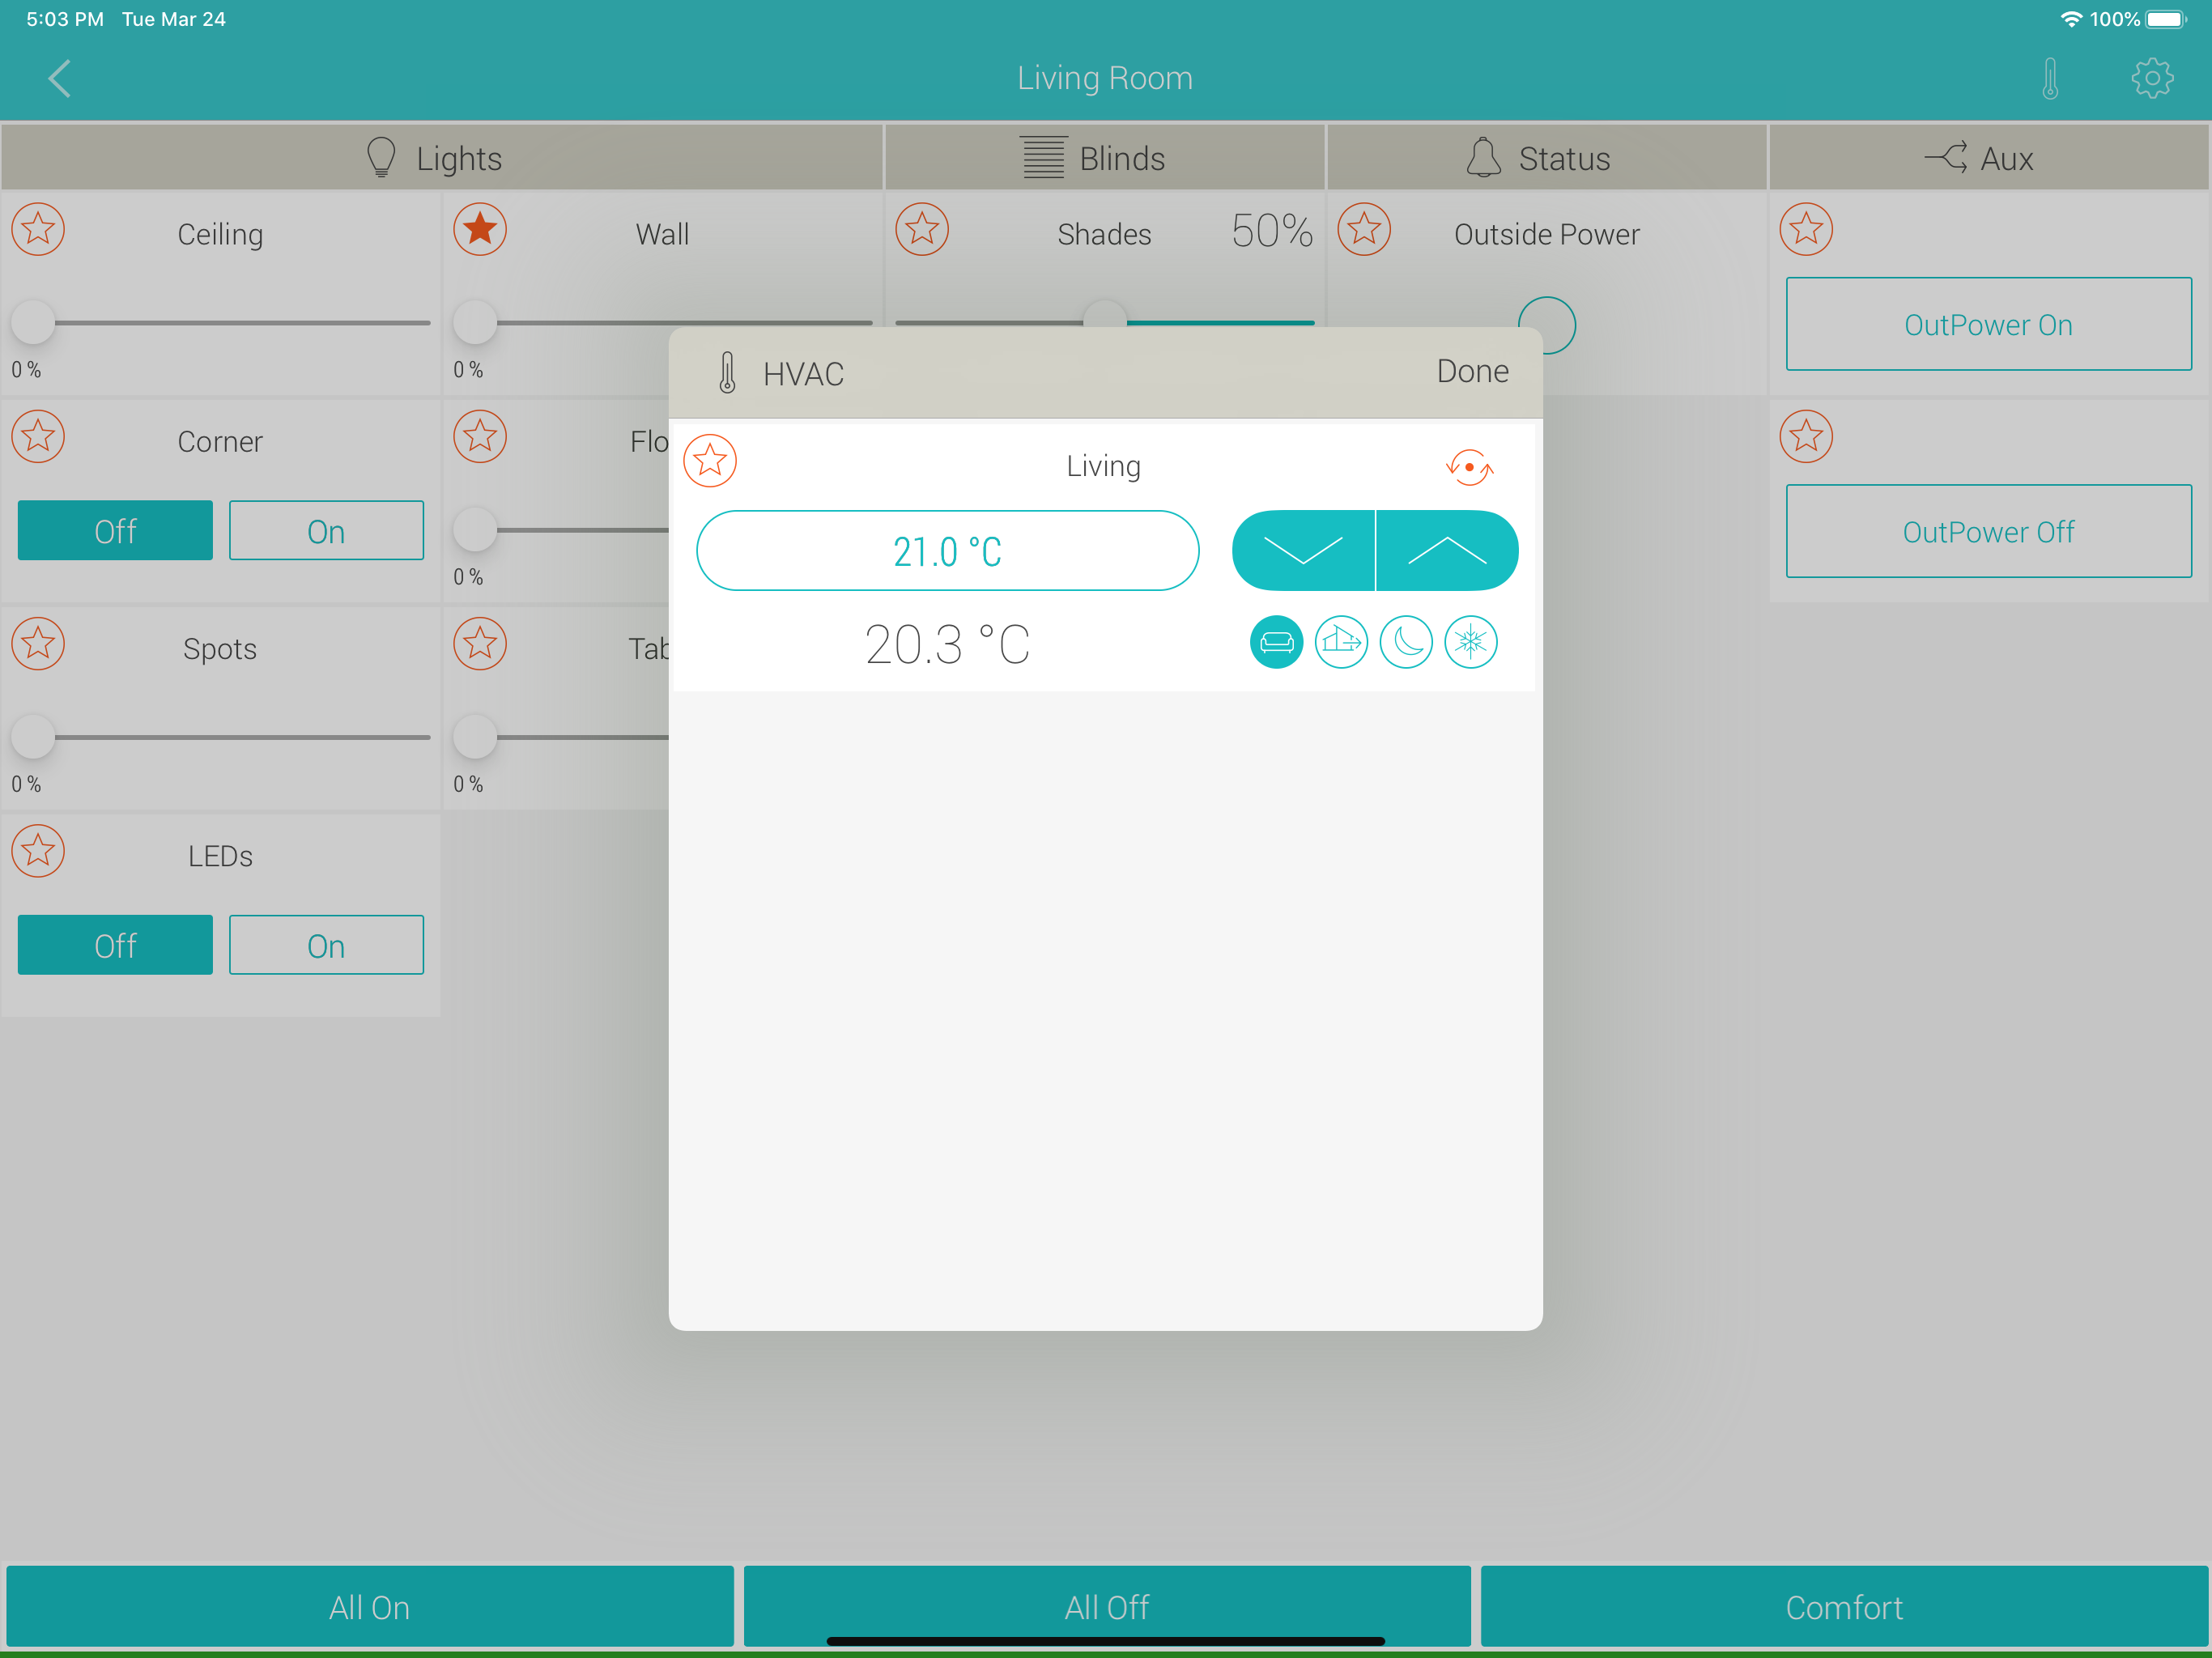
Task: Click the Shades 50% value
Action: click(x=1271, y=231)
